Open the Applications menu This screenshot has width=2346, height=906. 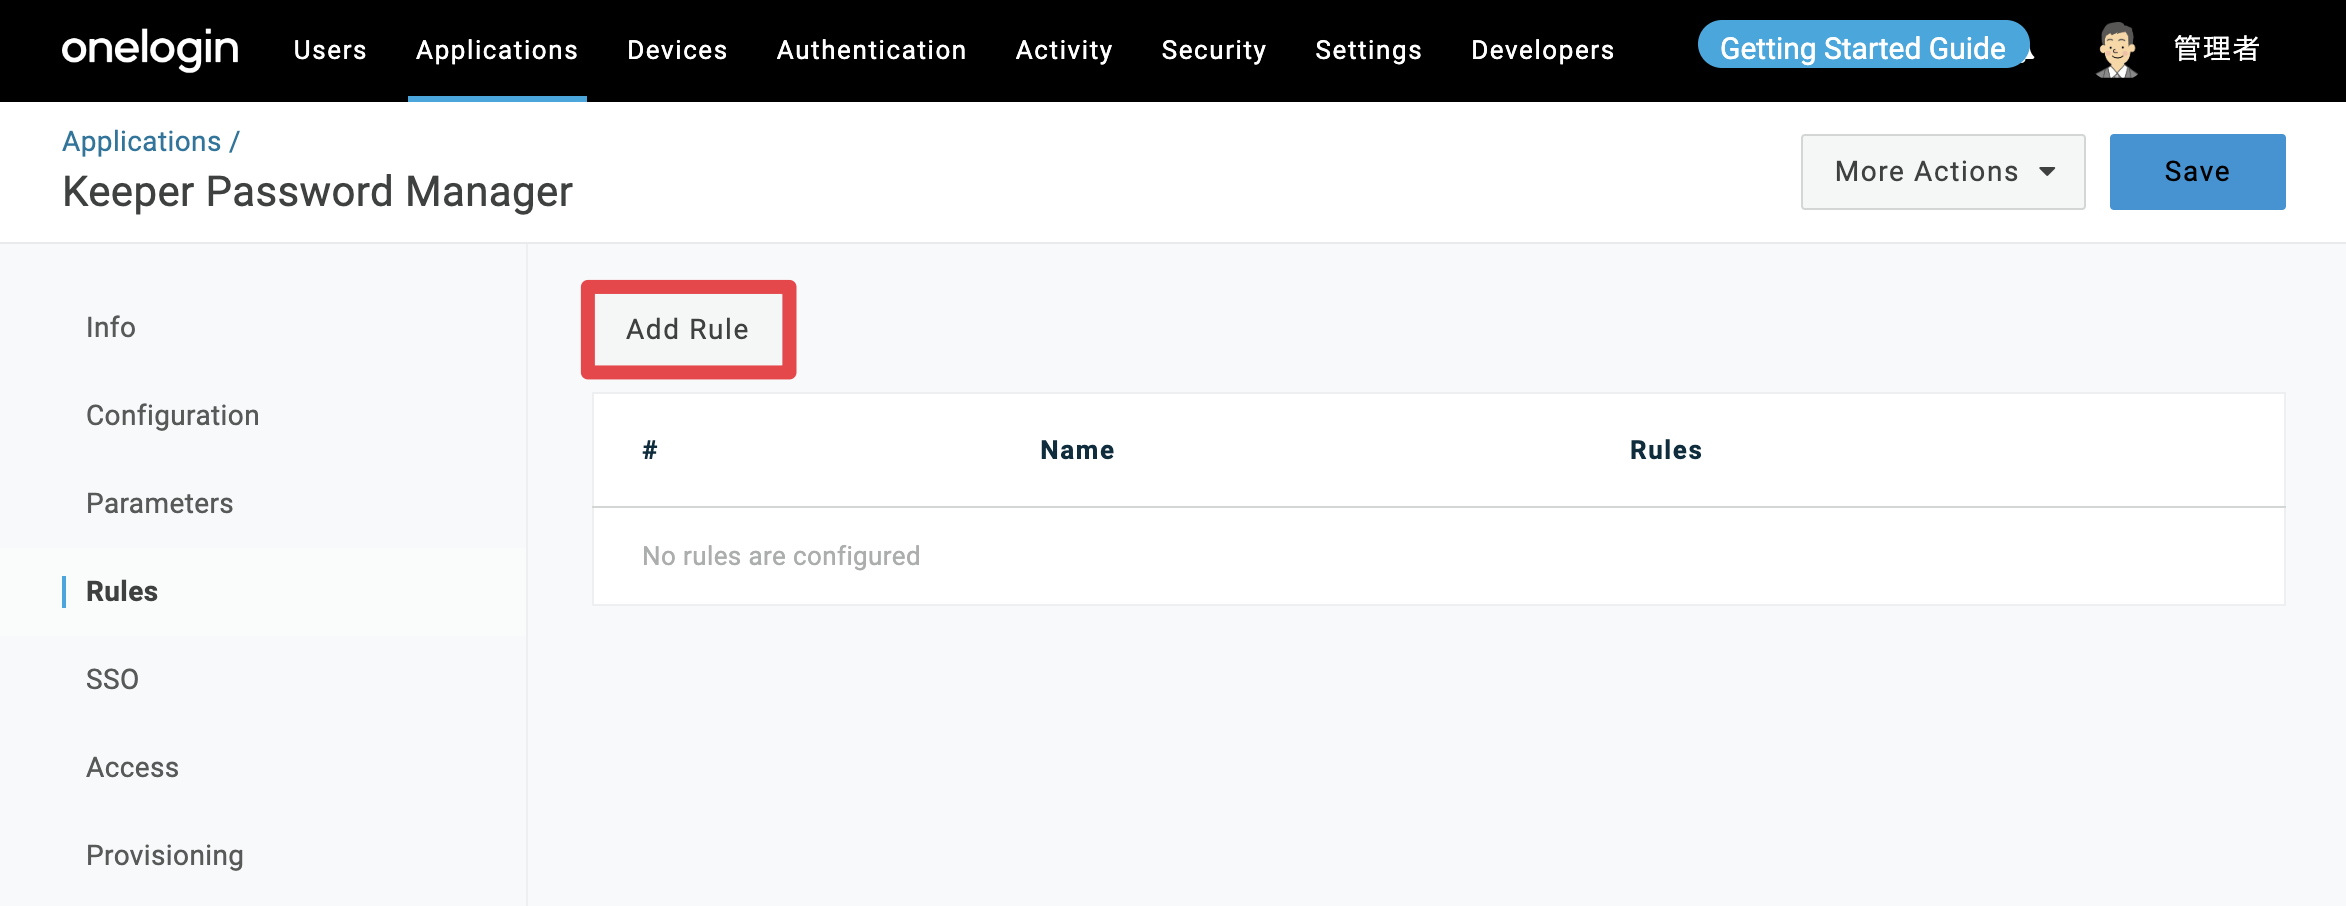(x=497, y=50)
